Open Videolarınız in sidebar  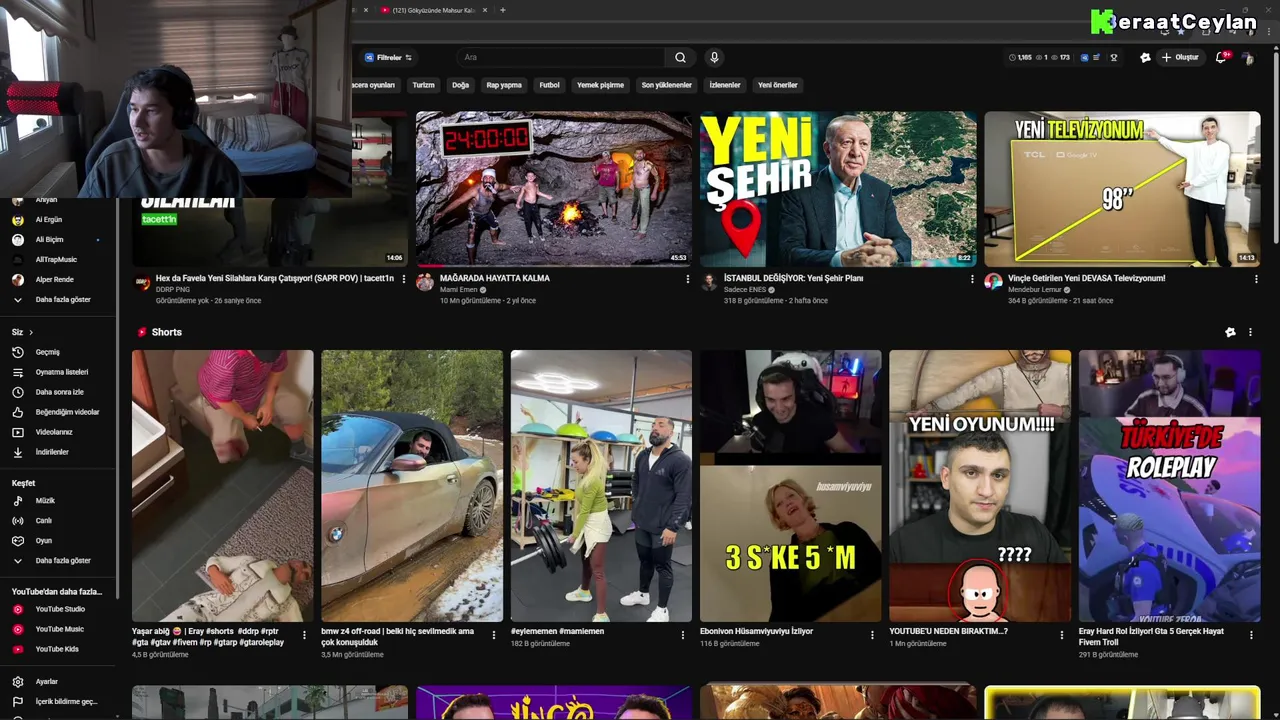54,432
